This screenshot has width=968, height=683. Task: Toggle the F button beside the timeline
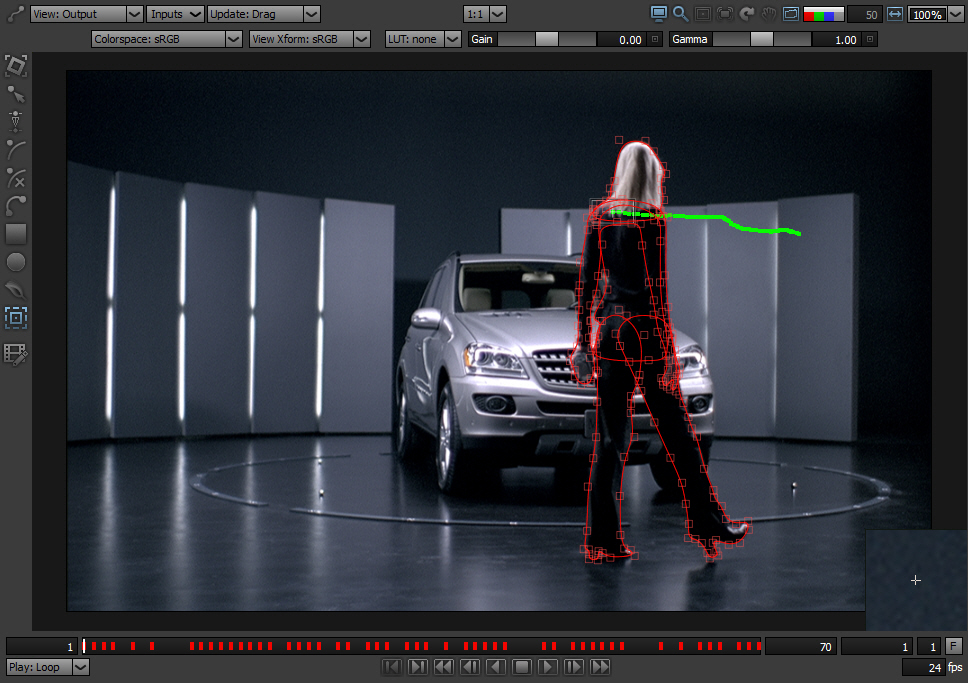point(954,646)
